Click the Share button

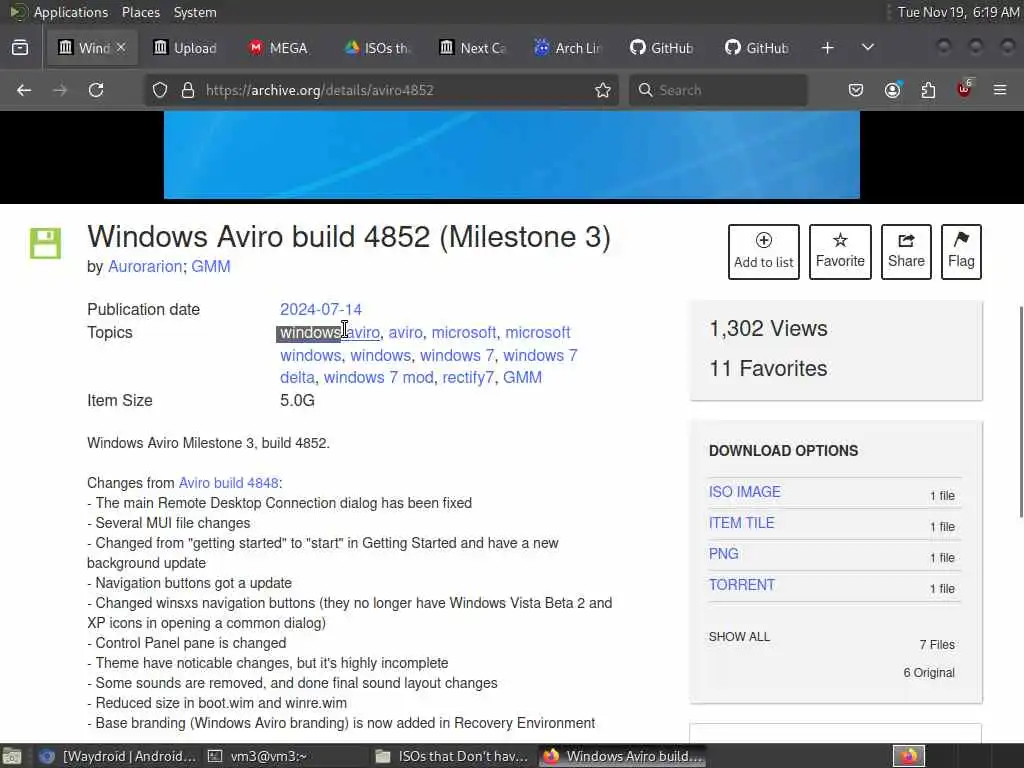(906, 252)
